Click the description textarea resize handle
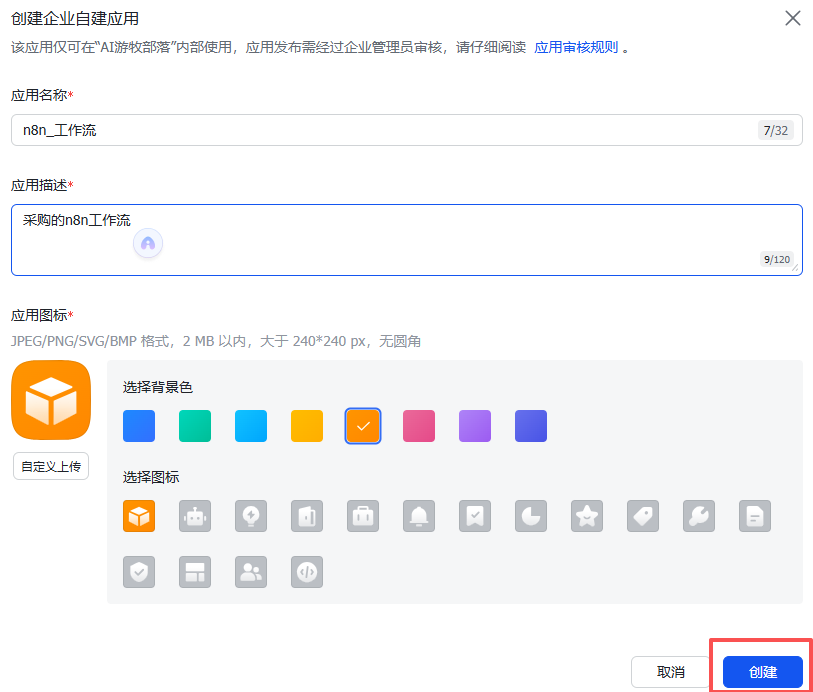The width and height of the screenshot is (813, 692). pyautogui.click(x=795, y=268)
